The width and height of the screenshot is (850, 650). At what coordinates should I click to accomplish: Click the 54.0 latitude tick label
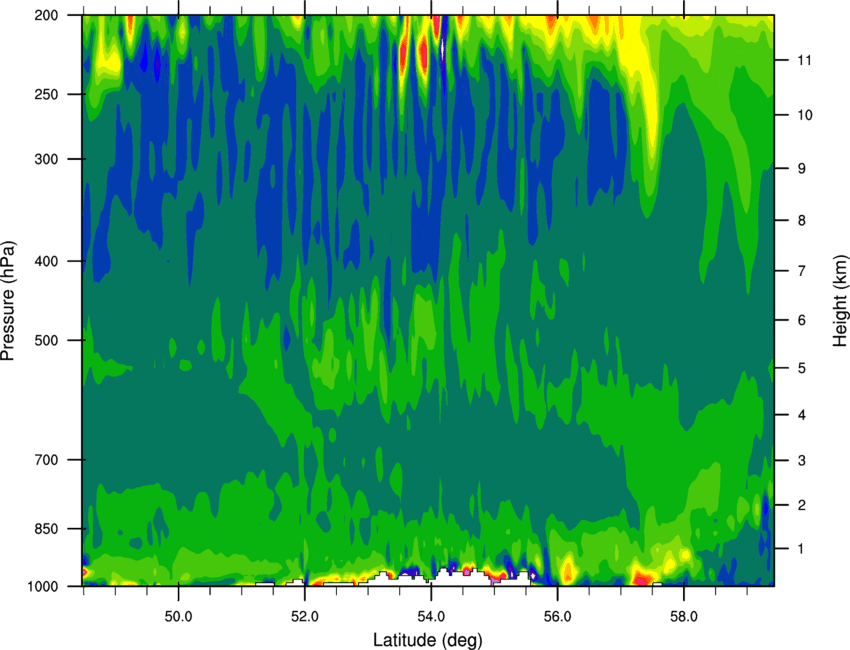coord(431,617)
